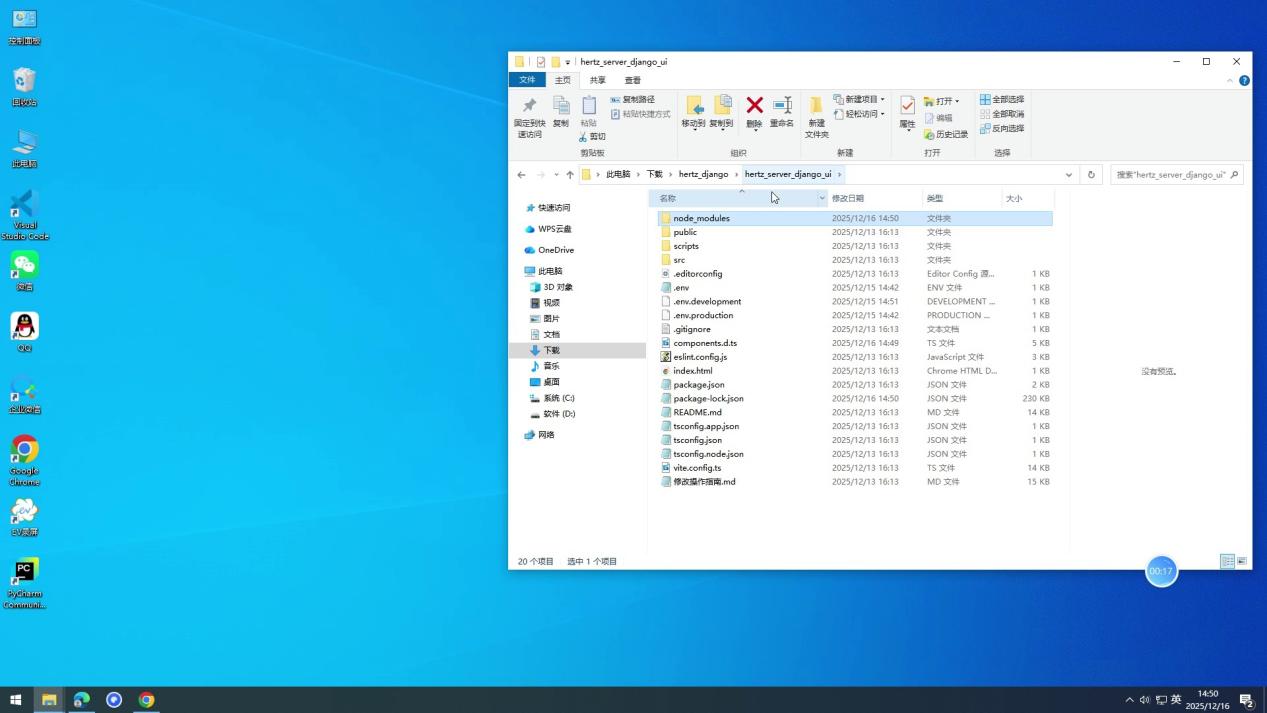1267x713 pixels.
Task: Click the Pin to Quick Access icon
Action: [x=529, y=107]
